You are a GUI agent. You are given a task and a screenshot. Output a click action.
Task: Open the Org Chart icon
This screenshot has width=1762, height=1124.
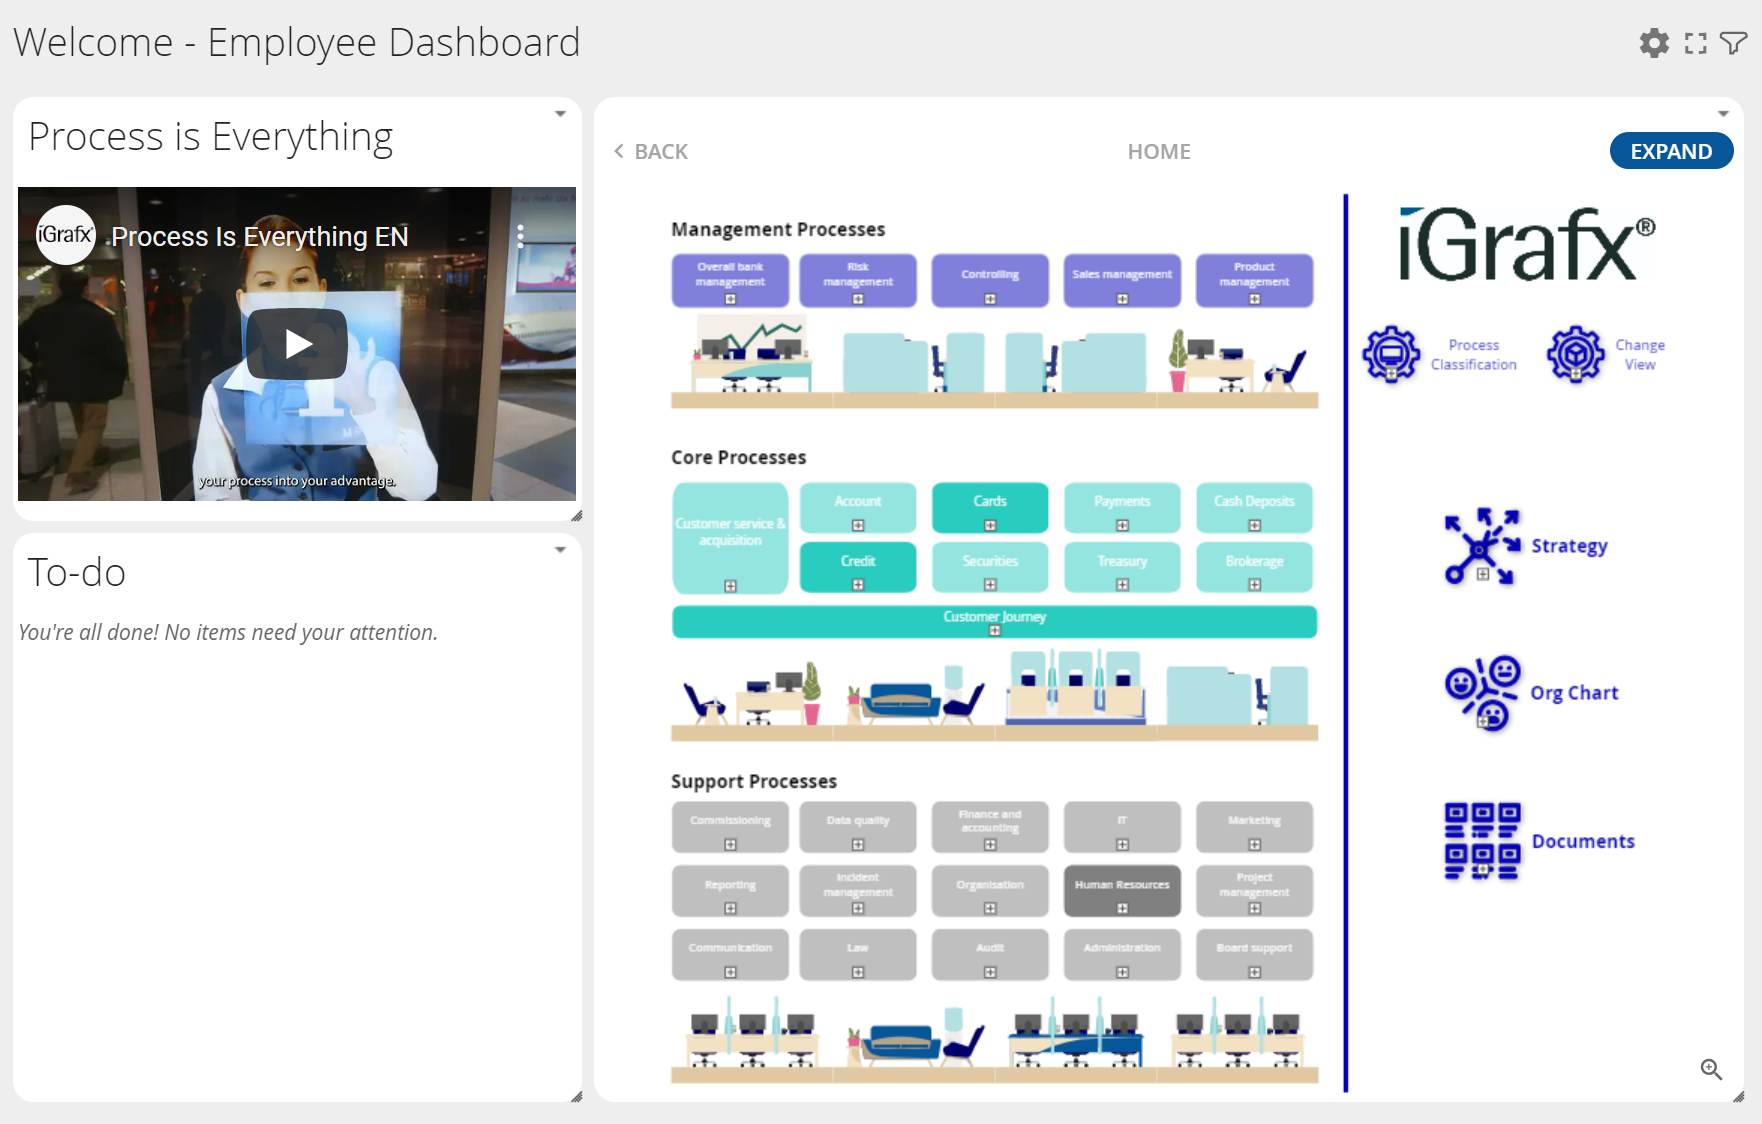[x=1482, y=692]
